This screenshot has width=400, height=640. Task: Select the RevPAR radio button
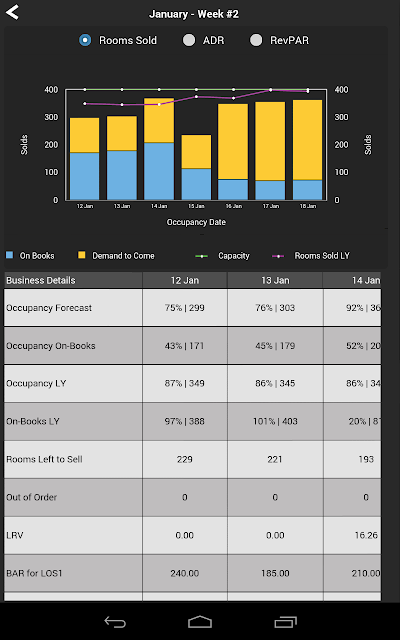pos(256,40)
